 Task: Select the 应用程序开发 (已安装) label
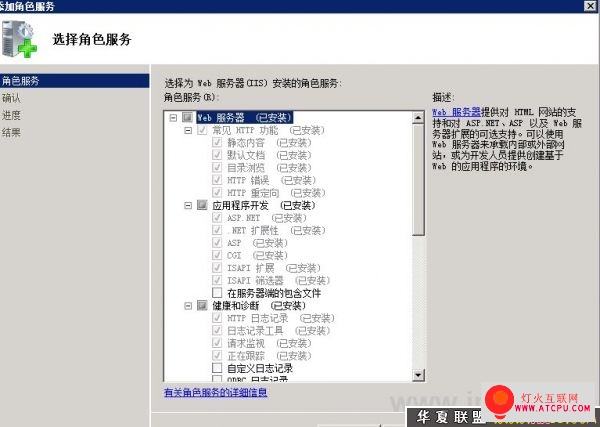264,205
